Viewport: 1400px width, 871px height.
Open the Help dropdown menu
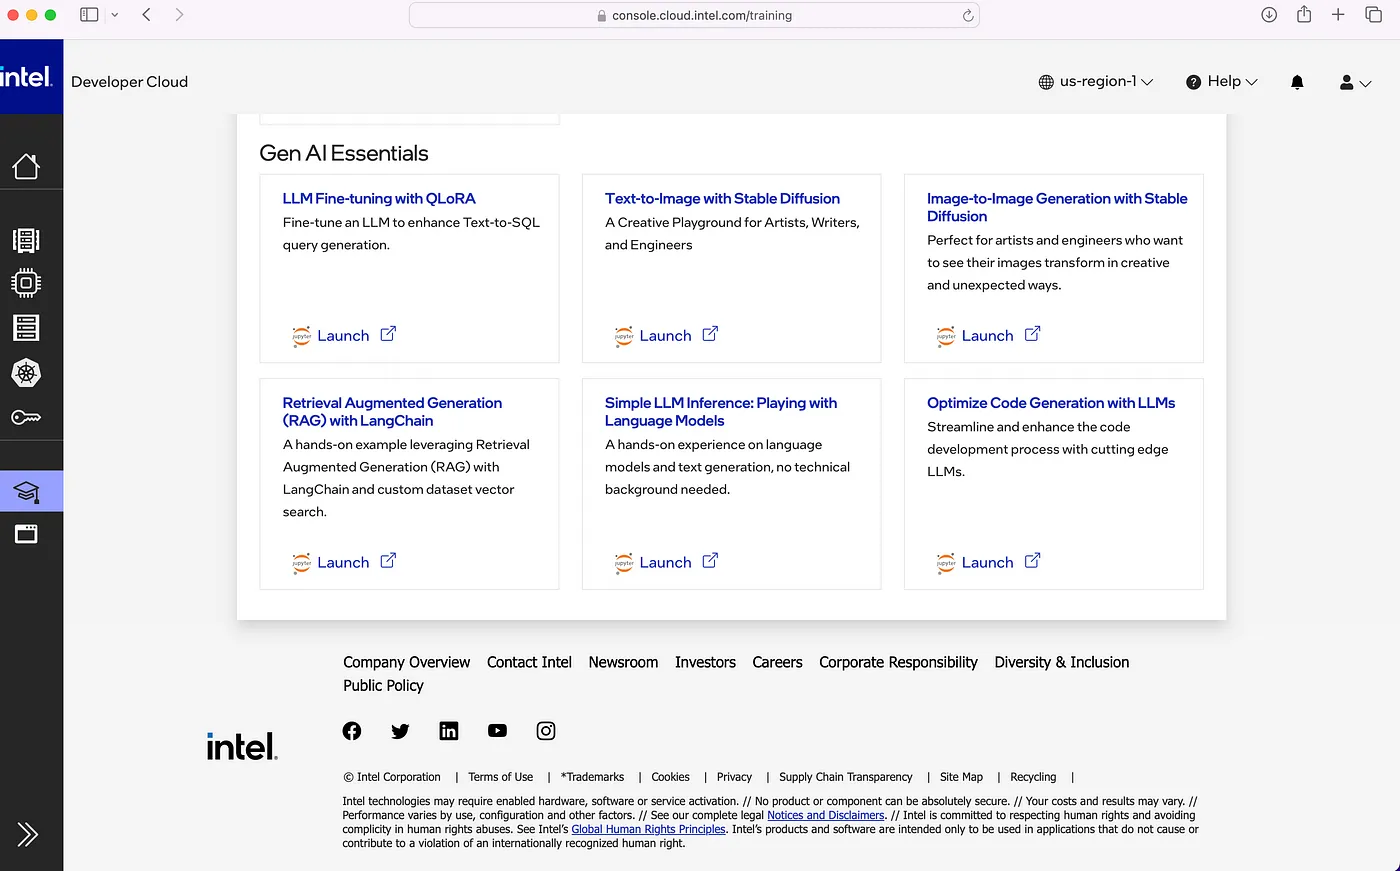(x=1221, y=82)
